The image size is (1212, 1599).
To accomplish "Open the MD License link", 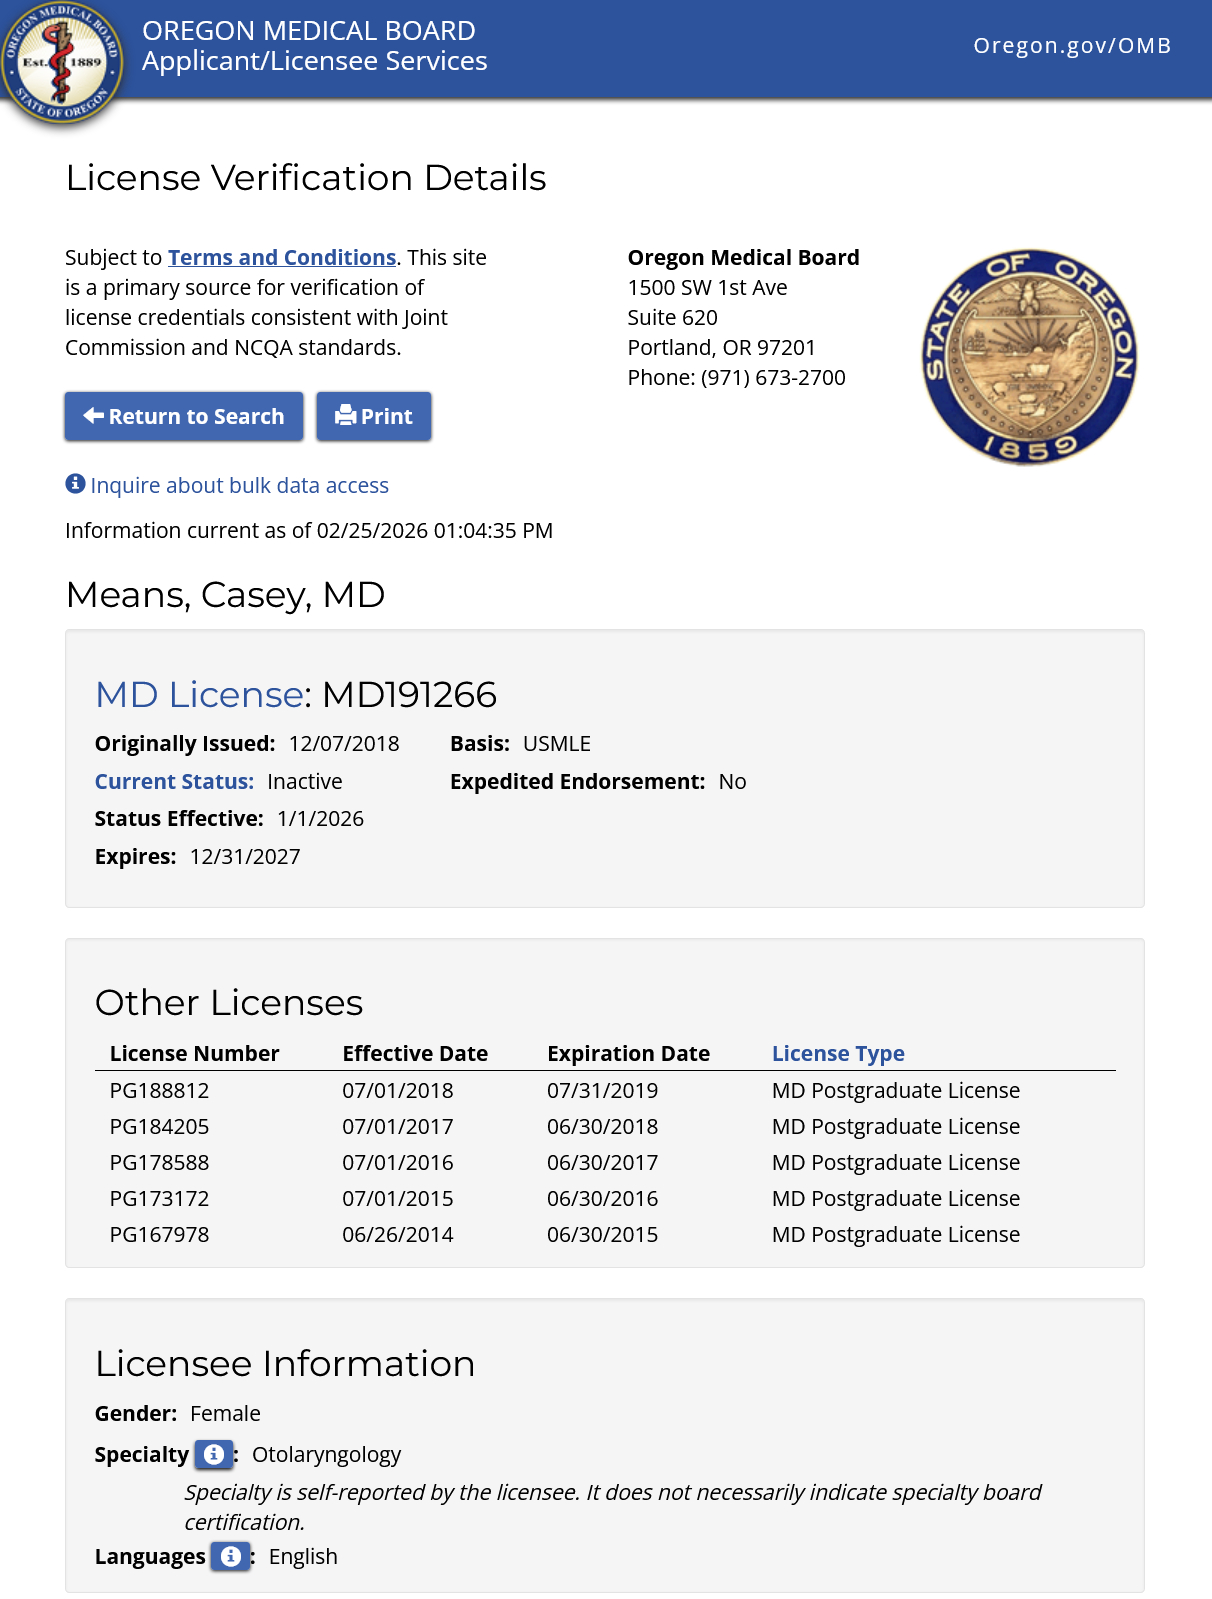I will pos(199,694).
